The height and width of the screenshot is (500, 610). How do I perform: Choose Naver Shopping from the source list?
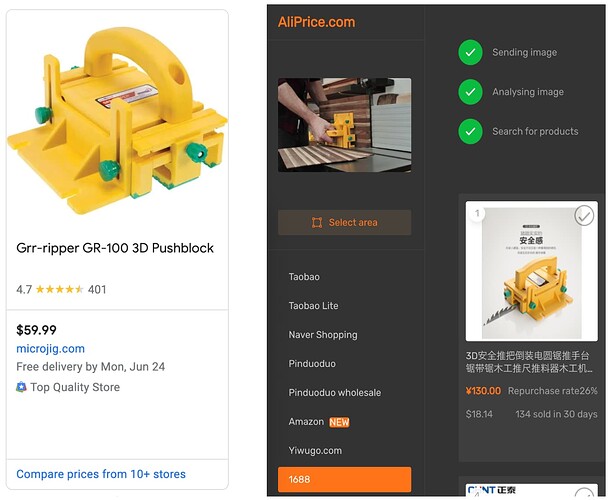coord(323,335)
